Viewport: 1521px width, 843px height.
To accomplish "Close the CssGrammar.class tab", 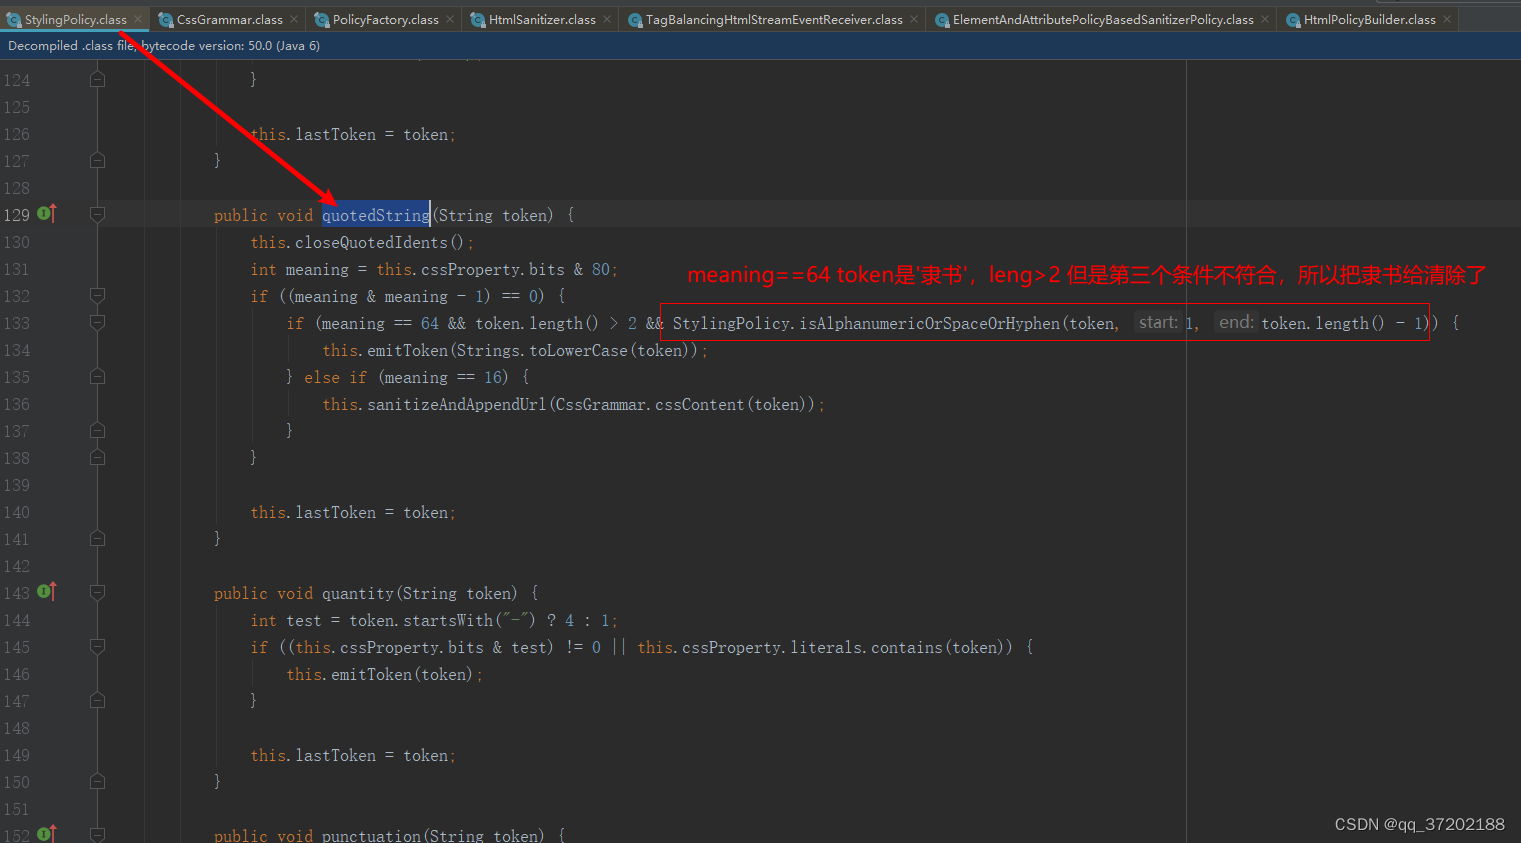I will click(294, 18).
